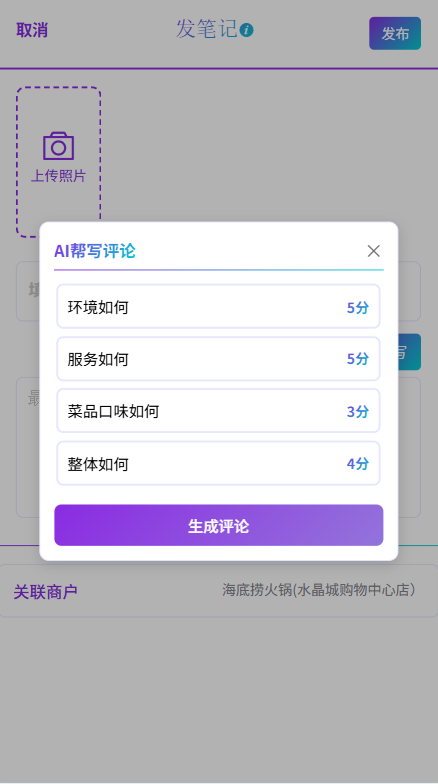Click the AI帮写评论 dialog title

[94, 251]
